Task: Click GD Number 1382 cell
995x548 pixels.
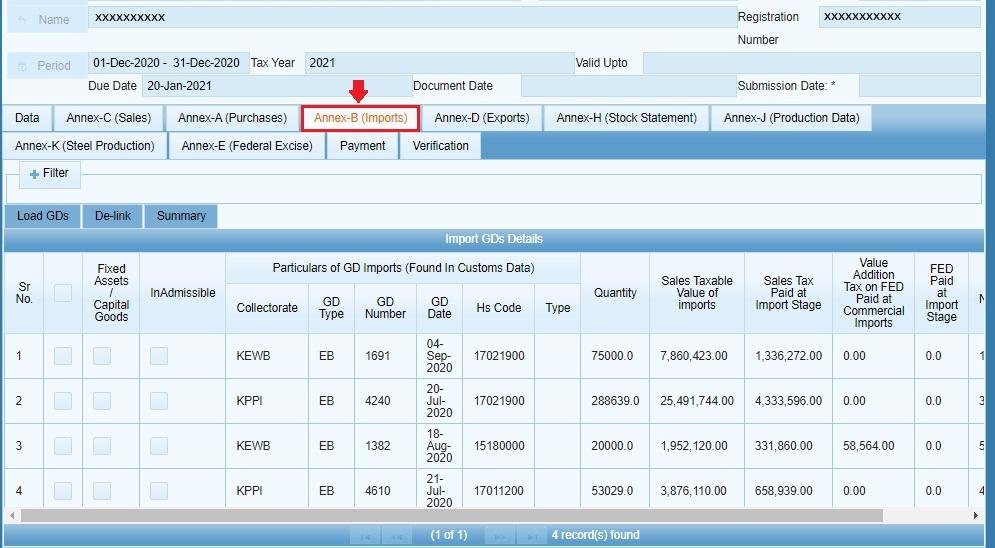Action: pyautogui.click(x=385, y=446)
